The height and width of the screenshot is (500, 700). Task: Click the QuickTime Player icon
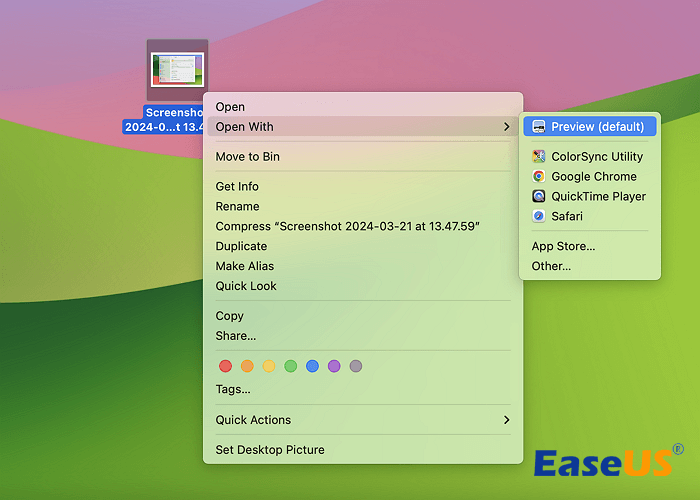539,196
